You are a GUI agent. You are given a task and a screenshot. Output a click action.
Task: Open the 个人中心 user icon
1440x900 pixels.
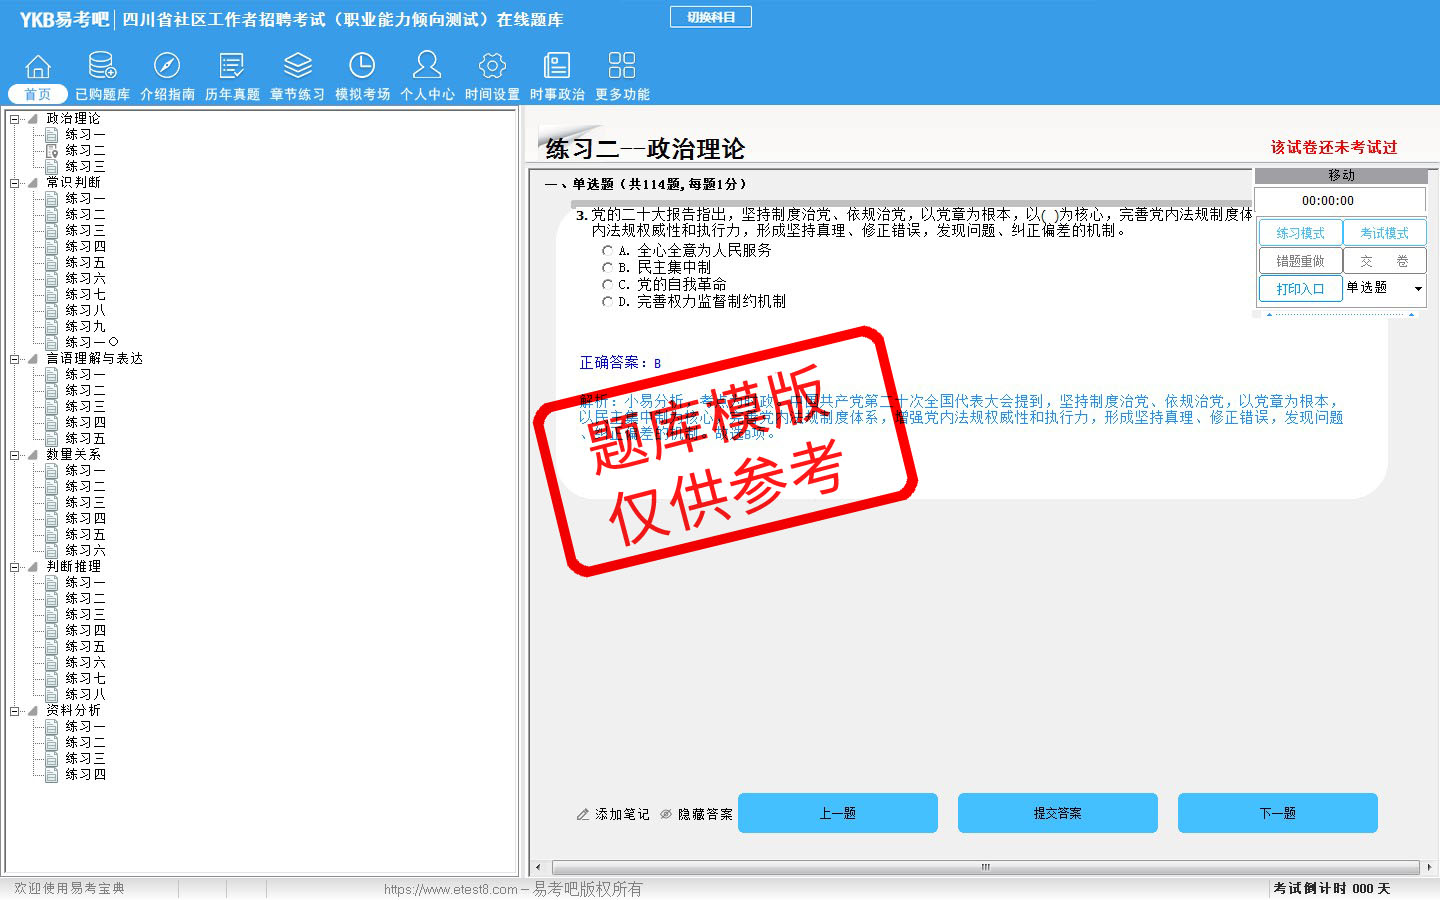point(427,65)
